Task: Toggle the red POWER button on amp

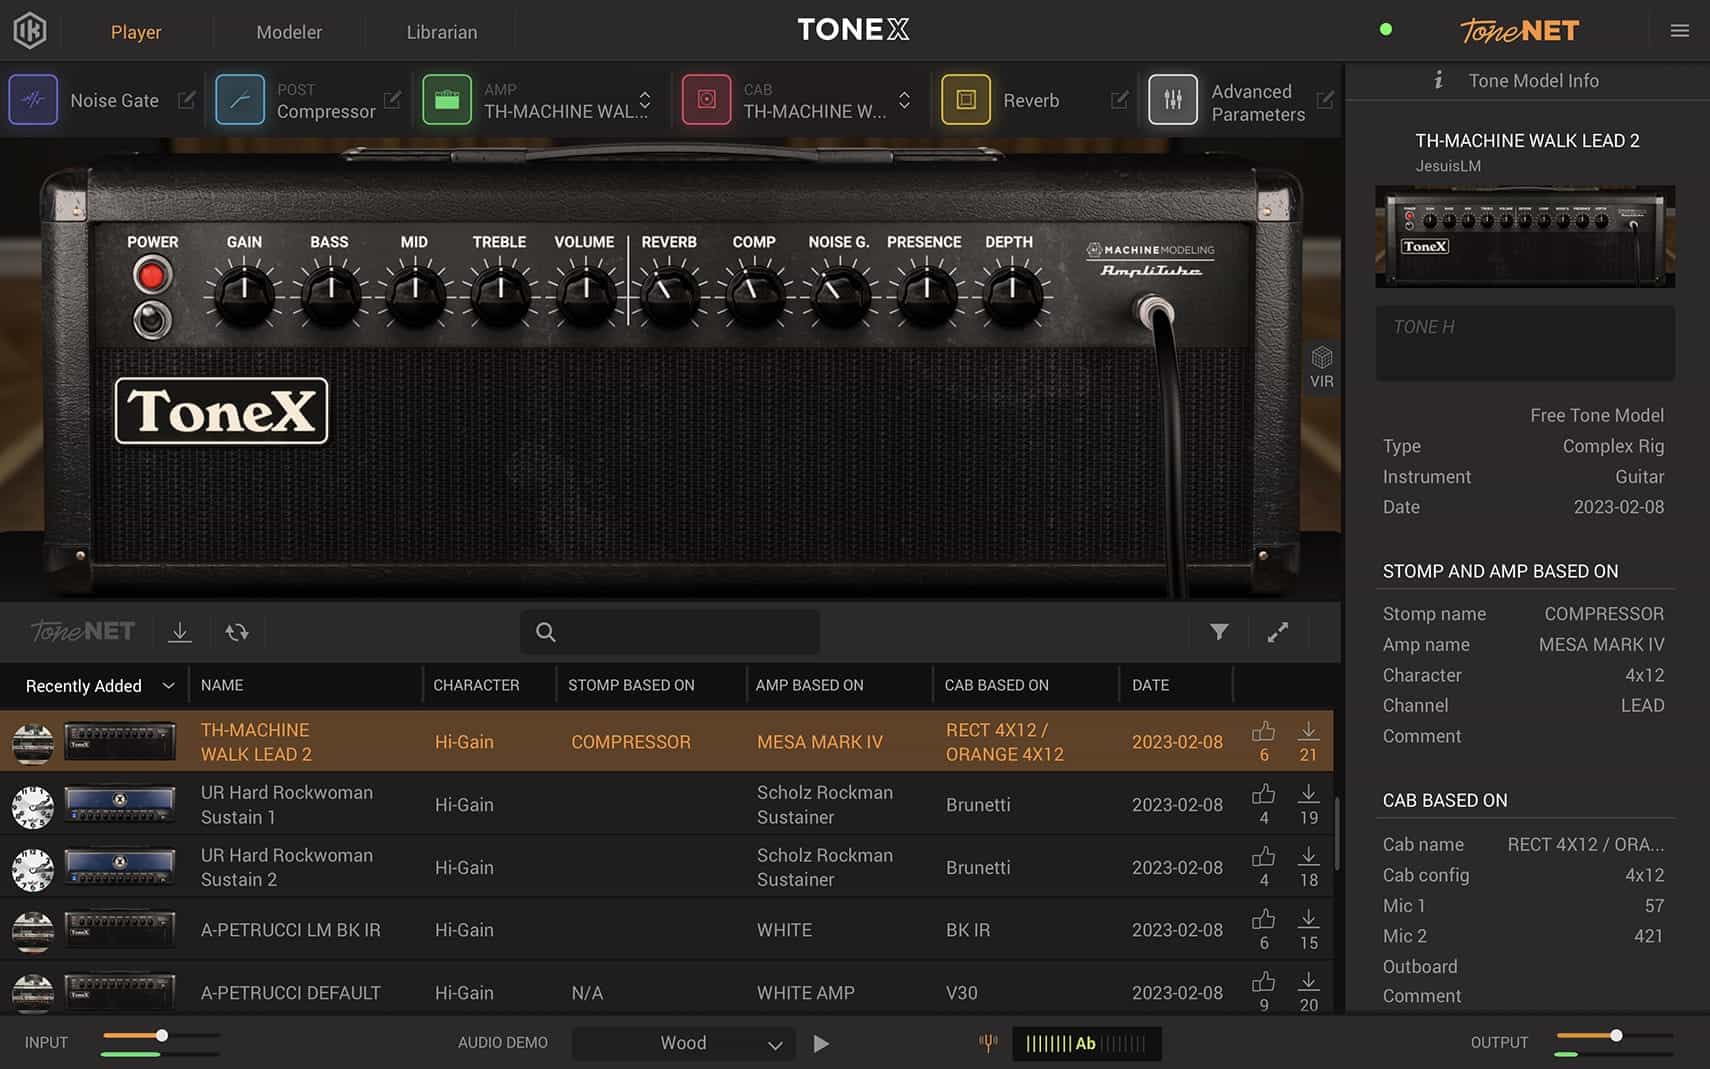Action: (x=152, y=275)
